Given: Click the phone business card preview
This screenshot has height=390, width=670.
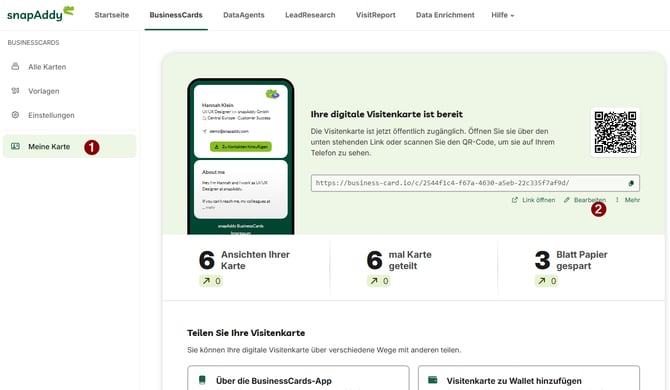Looking at the screenshot, I should tap(241, 156).
